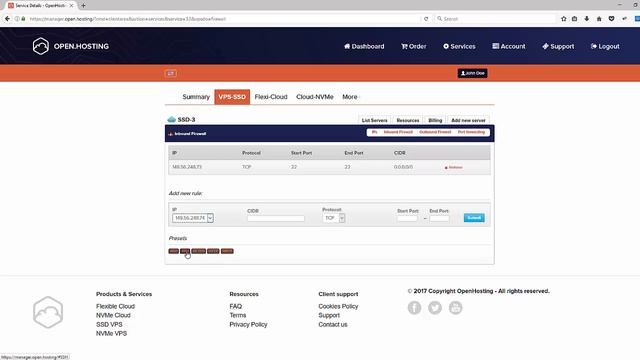Open the Inbound Firewall link

pyautogui.click(x=398, y=132)
